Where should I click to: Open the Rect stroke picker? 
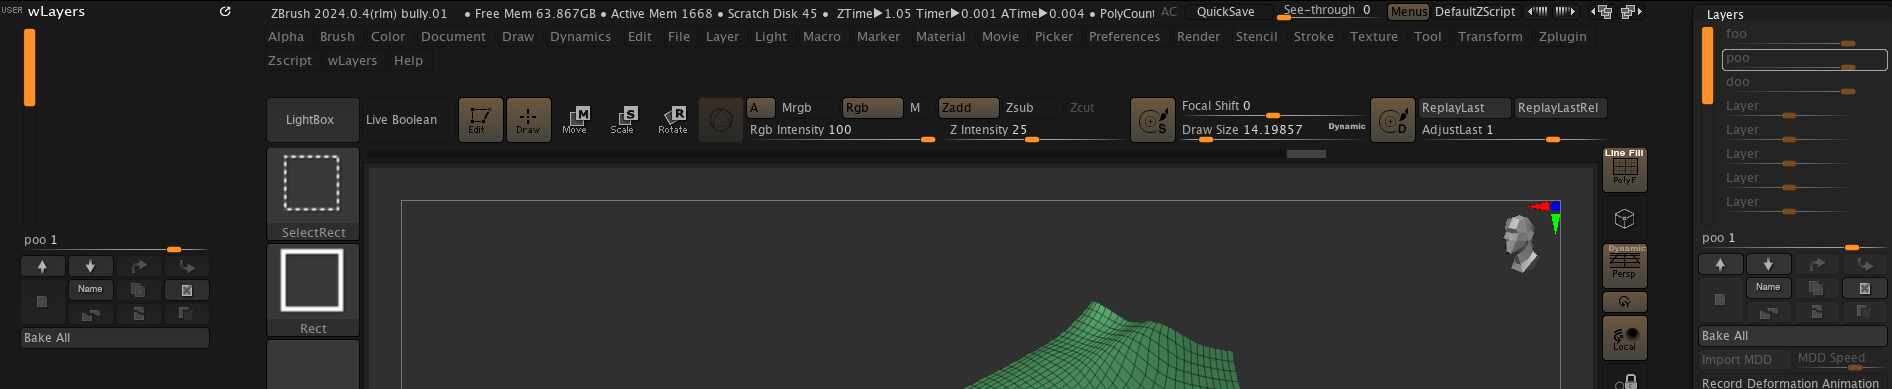click(x=313, y=290)
